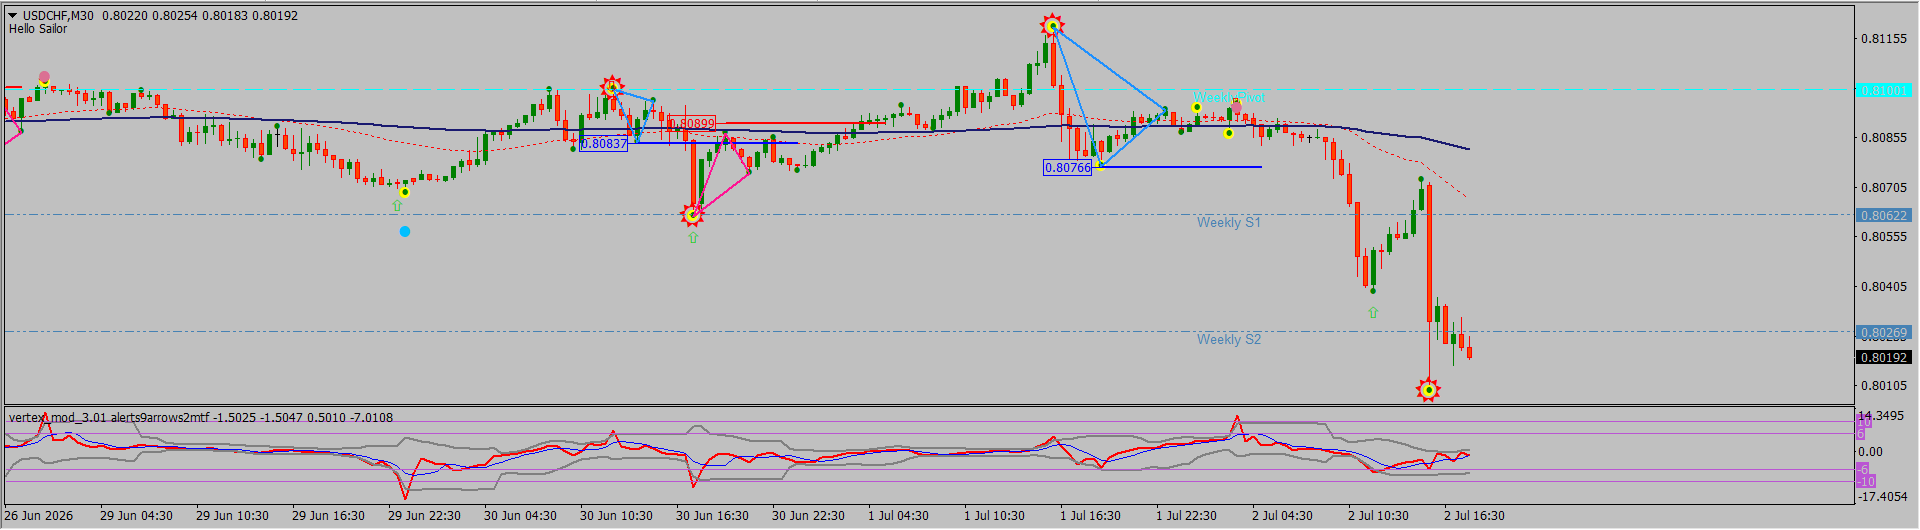Click the '2 Jul 16:30' time label
The width and height of the screenshot is (1920, 530).
[x=1474, y=516]
